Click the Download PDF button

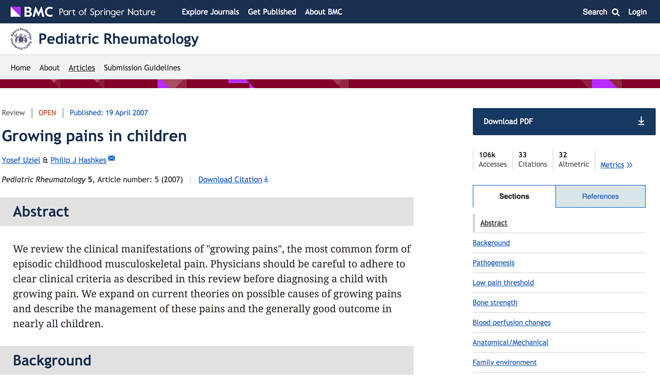click(x=564, y=121)
